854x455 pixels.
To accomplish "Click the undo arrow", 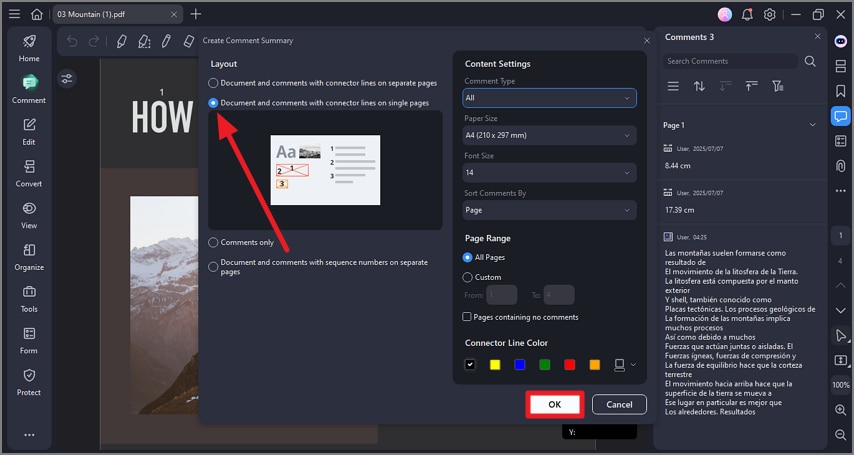I will 72,41.
